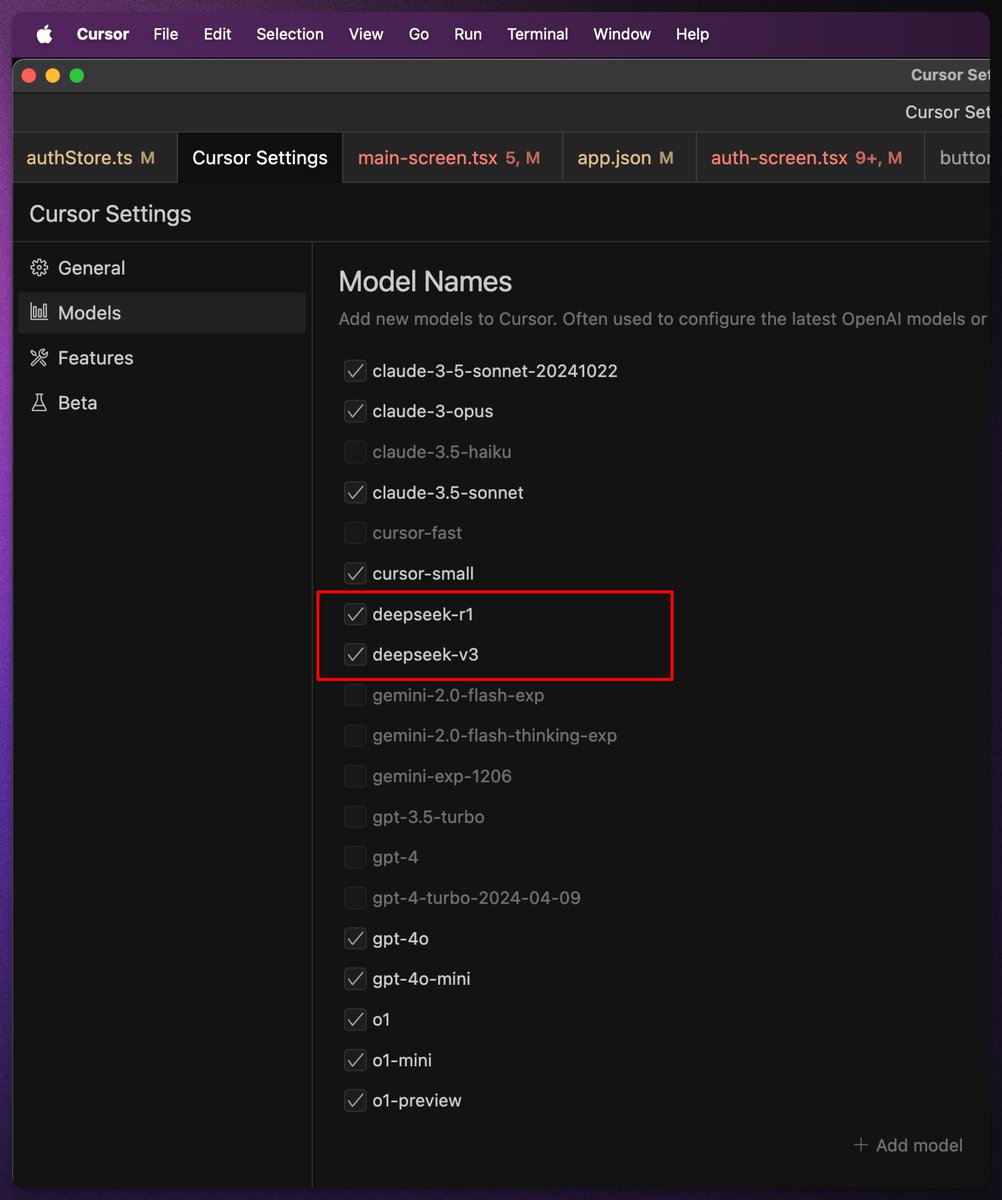Uncheck the claude-3-5-sonnet-20241022 model checkbox
1002x1200 pixels.
tap(355, 371)
